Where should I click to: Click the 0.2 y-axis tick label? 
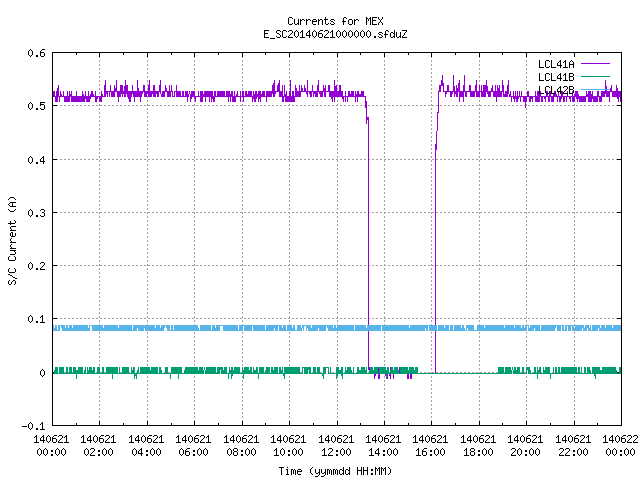point(36,266)
